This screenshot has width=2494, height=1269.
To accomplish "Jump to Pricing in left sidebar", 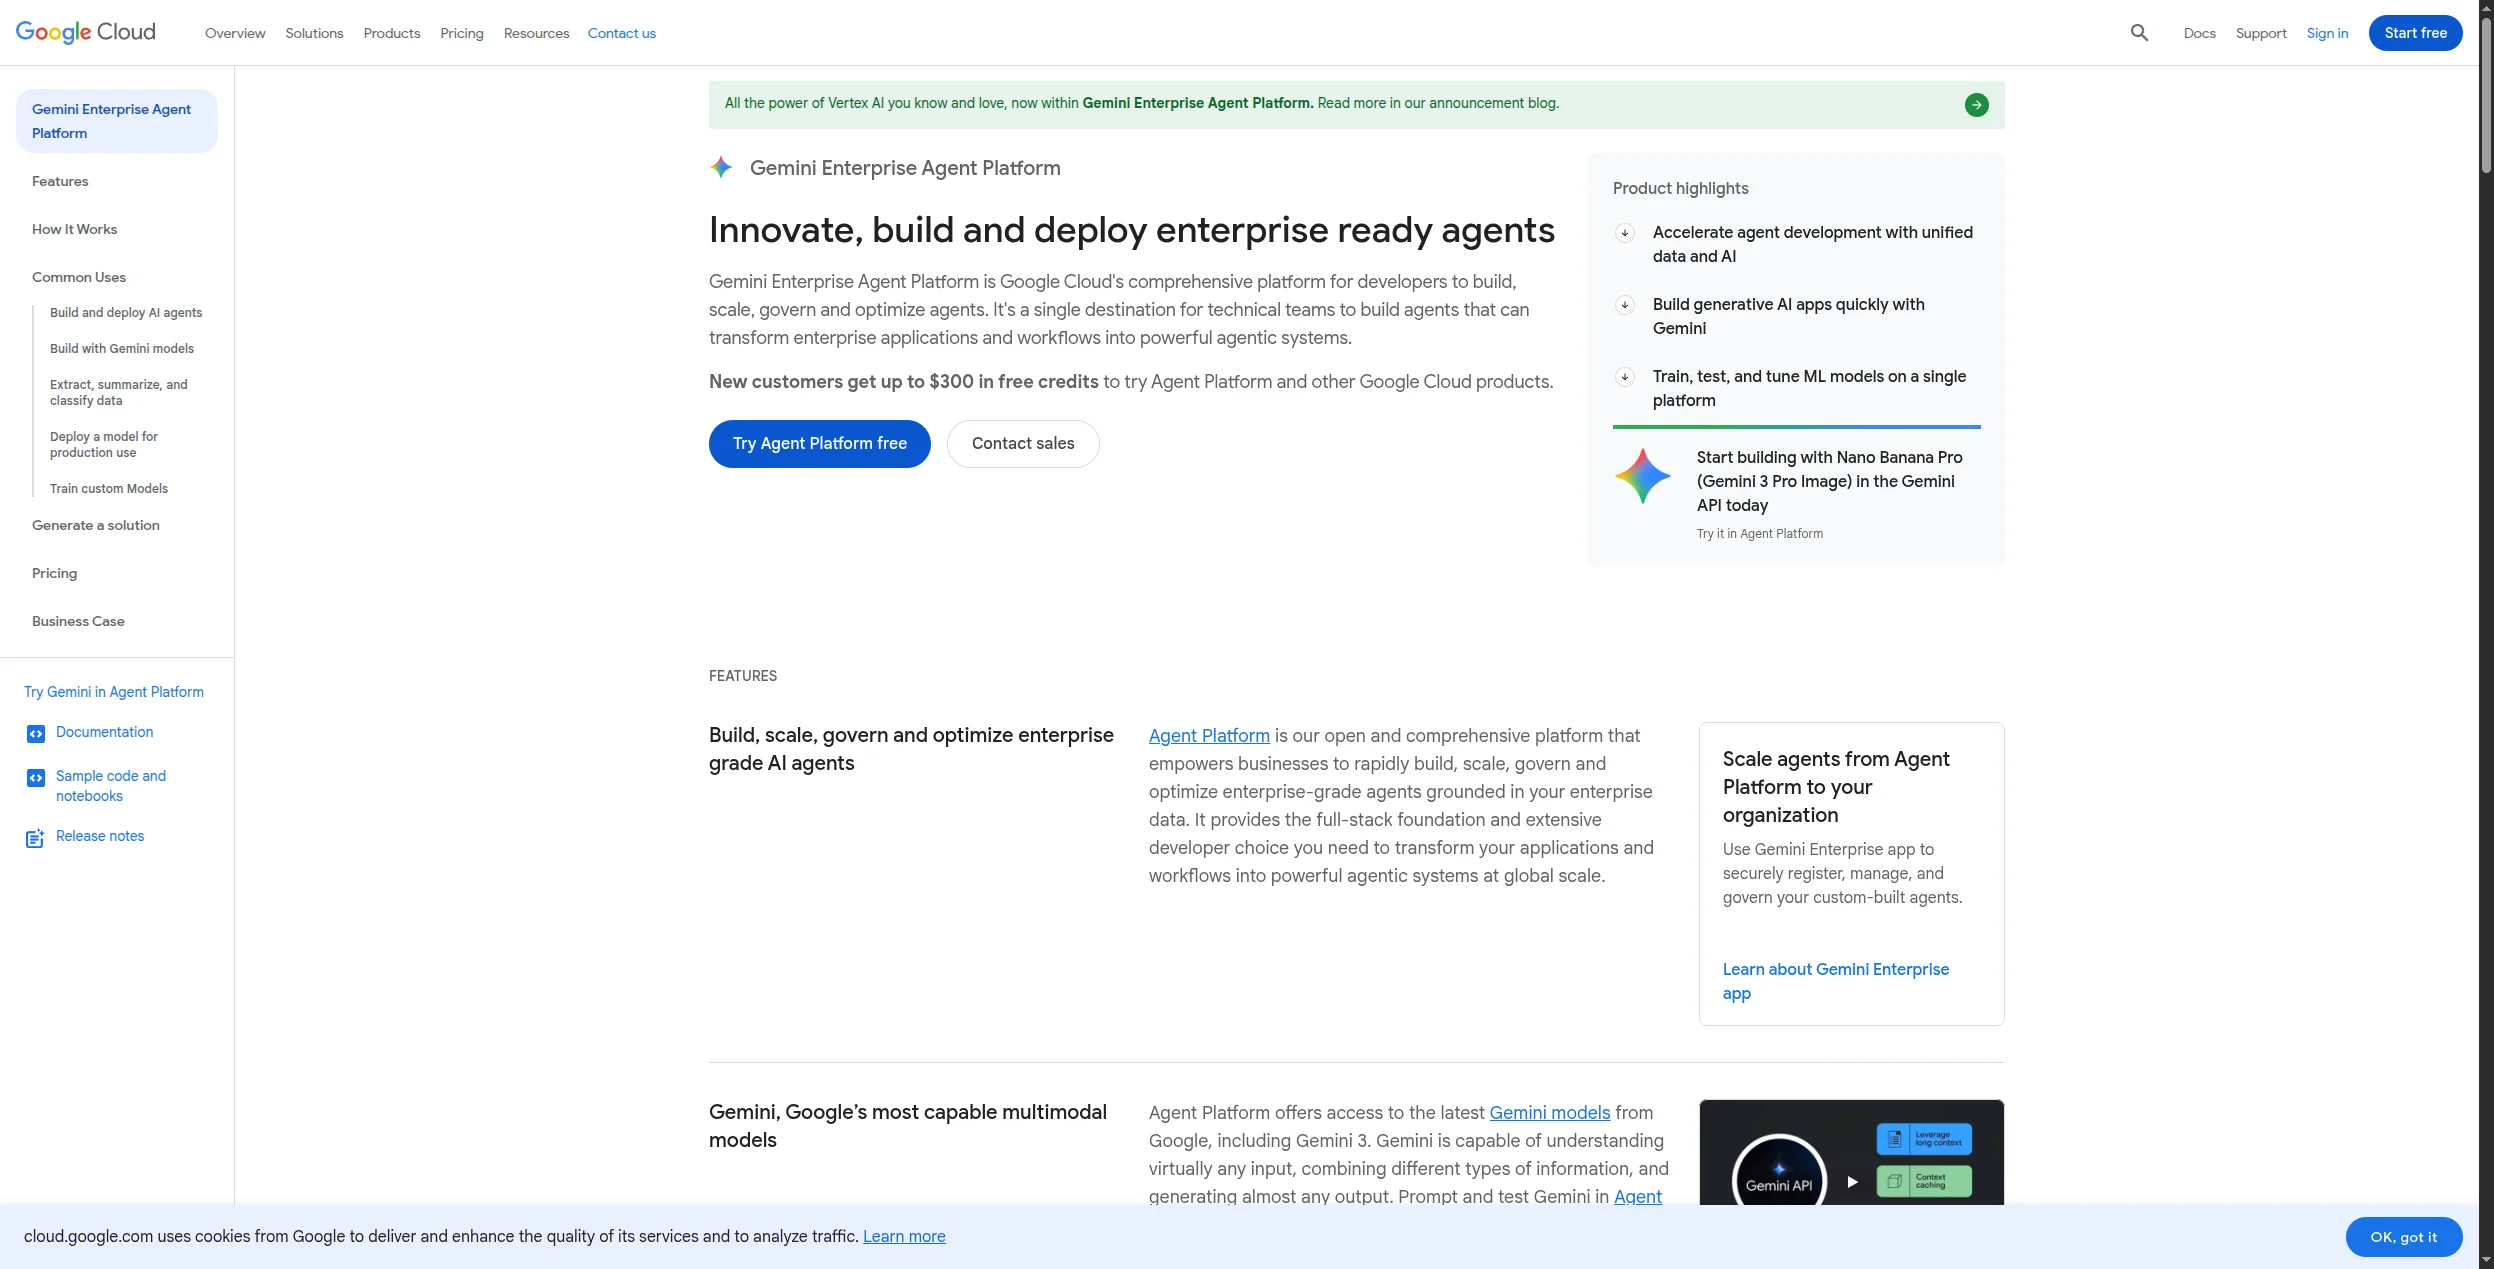I will click(54, 573).
